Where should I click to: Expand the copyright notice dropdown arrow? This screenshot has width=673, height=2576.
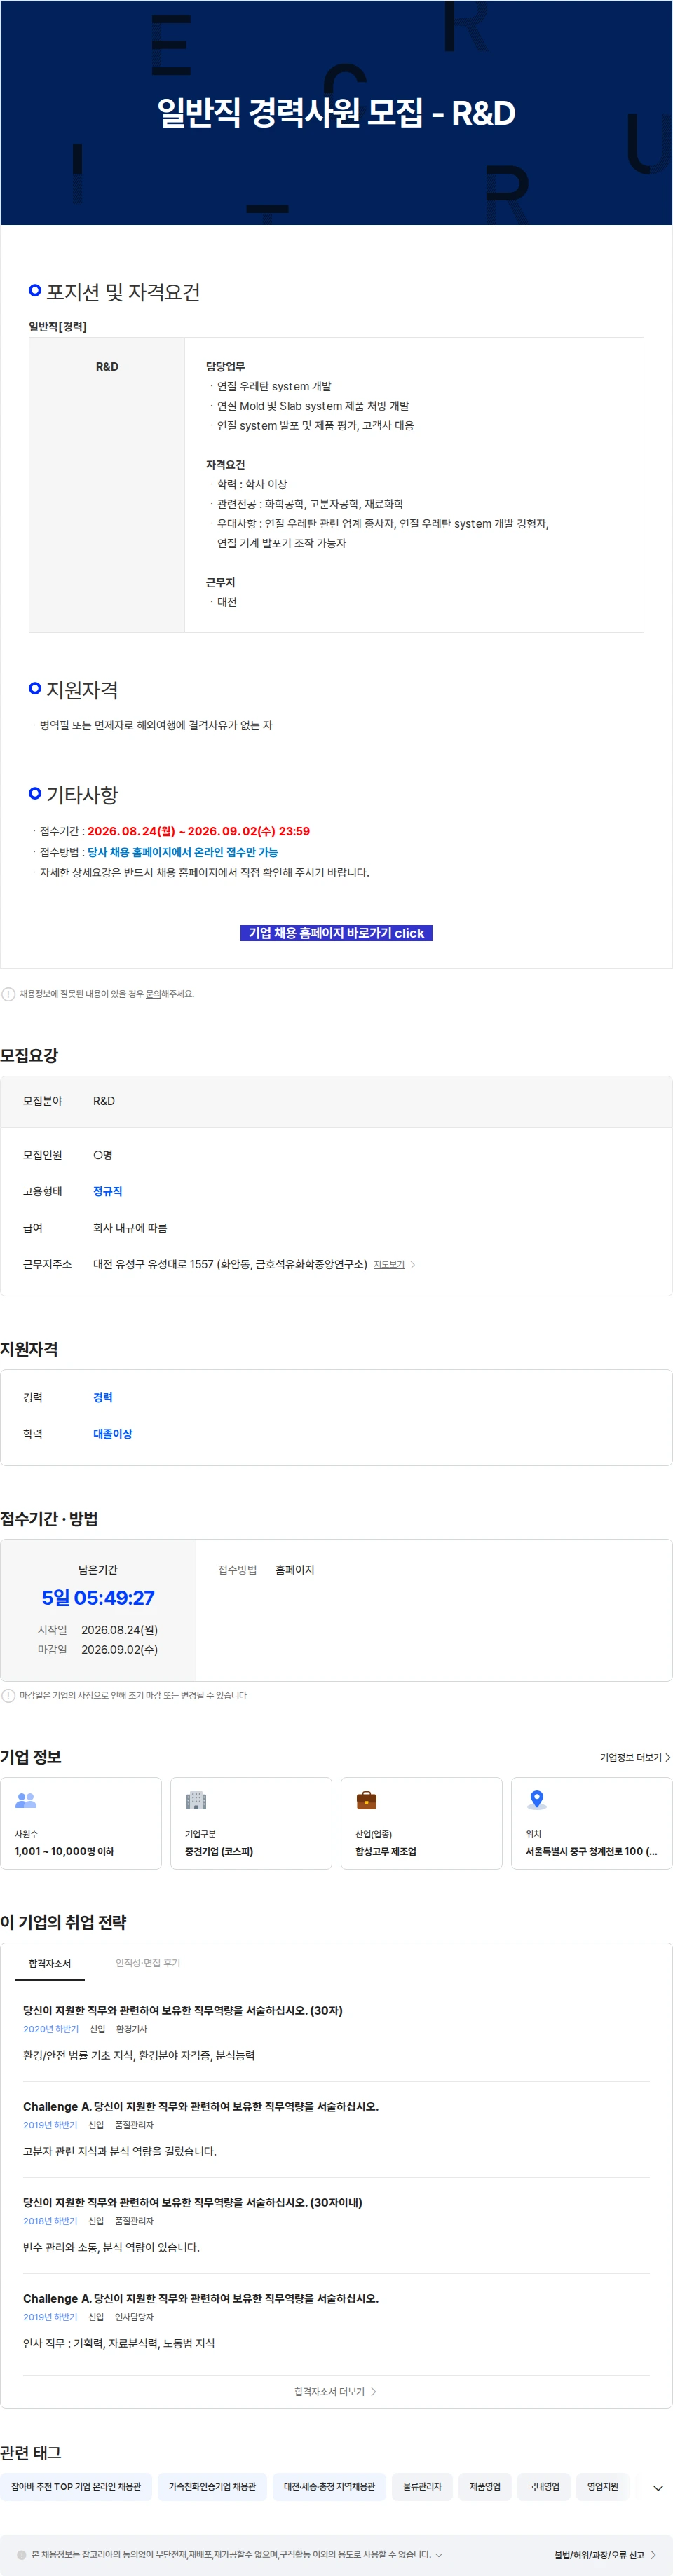[438, 2554]
